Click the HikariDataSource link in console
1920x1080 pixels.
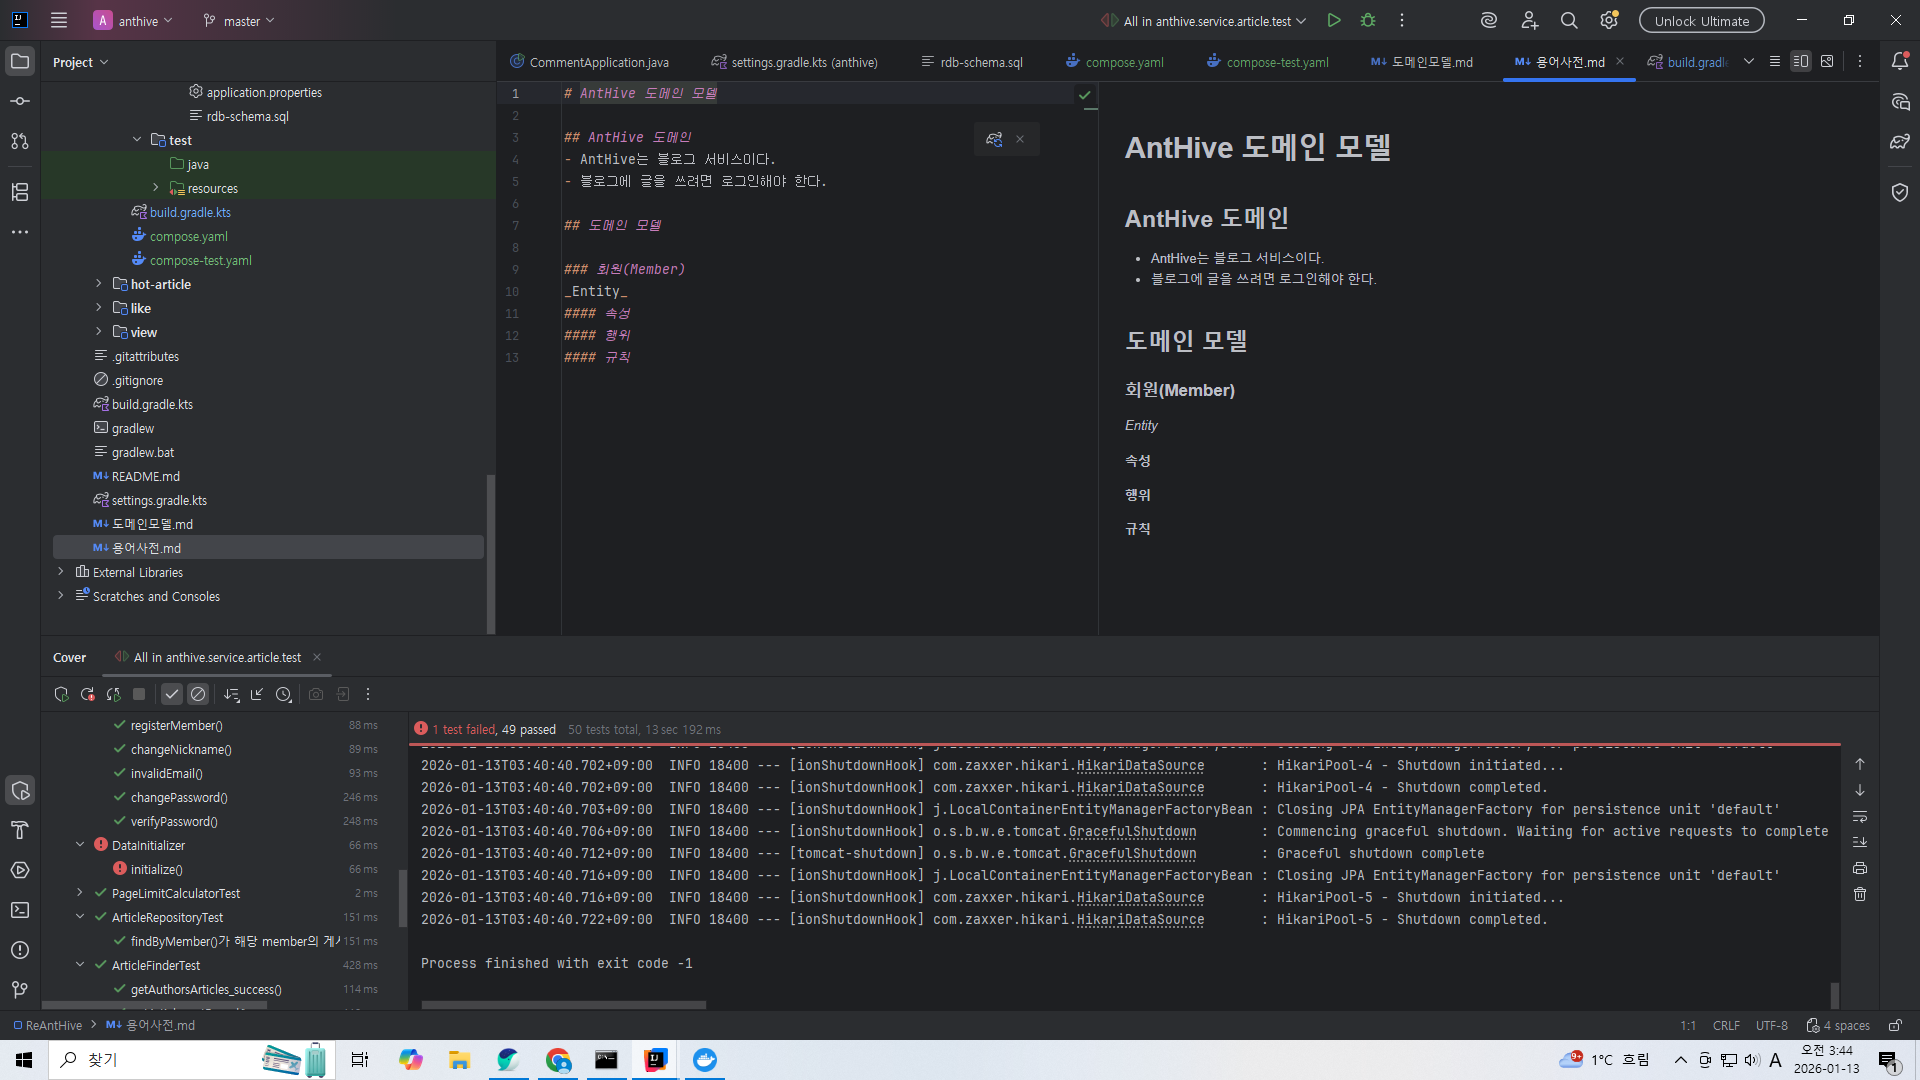(1140, 766)
